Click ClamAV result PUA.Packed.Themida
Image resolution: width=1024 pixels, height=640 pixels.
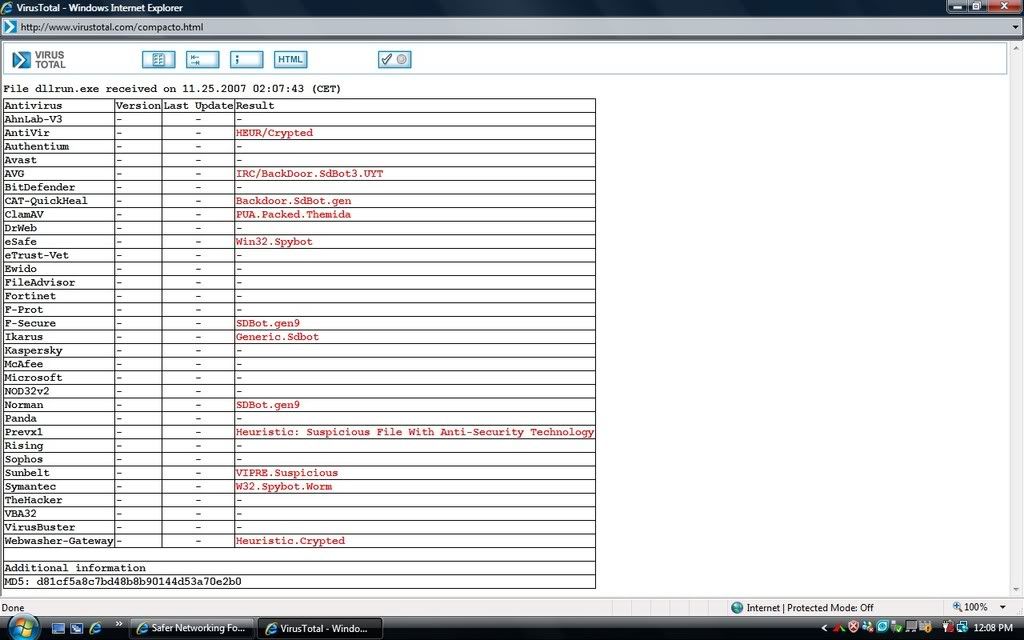point(293,214)
